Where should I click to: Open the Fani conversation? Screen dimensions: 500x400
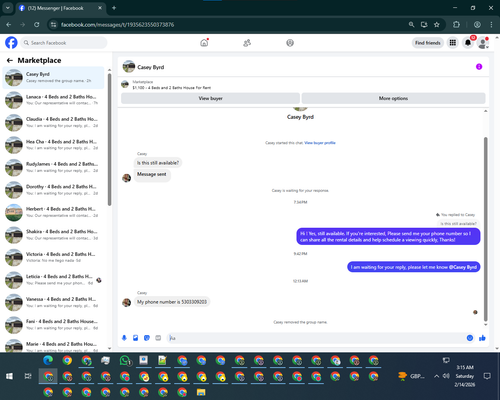tap(53, 325)
